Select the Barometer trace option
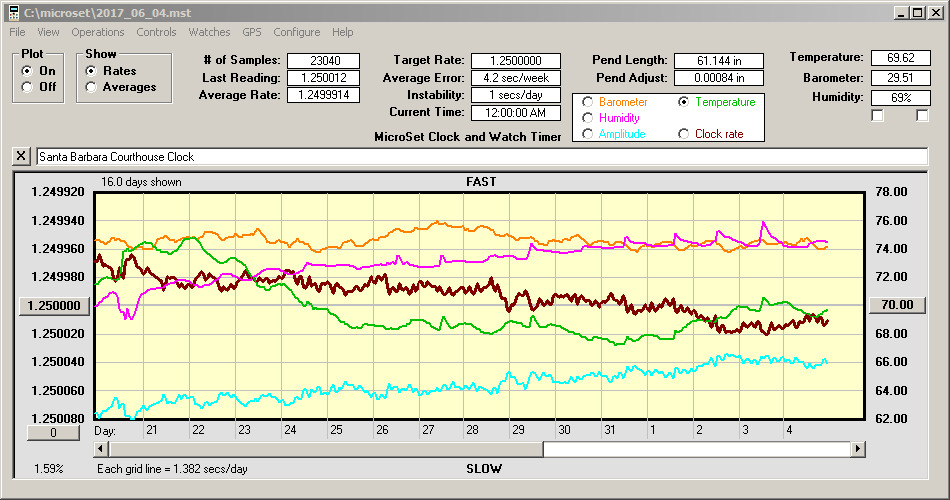Image resolution: width=950 pixels, height=500 pixels. (x=587, y=102)
